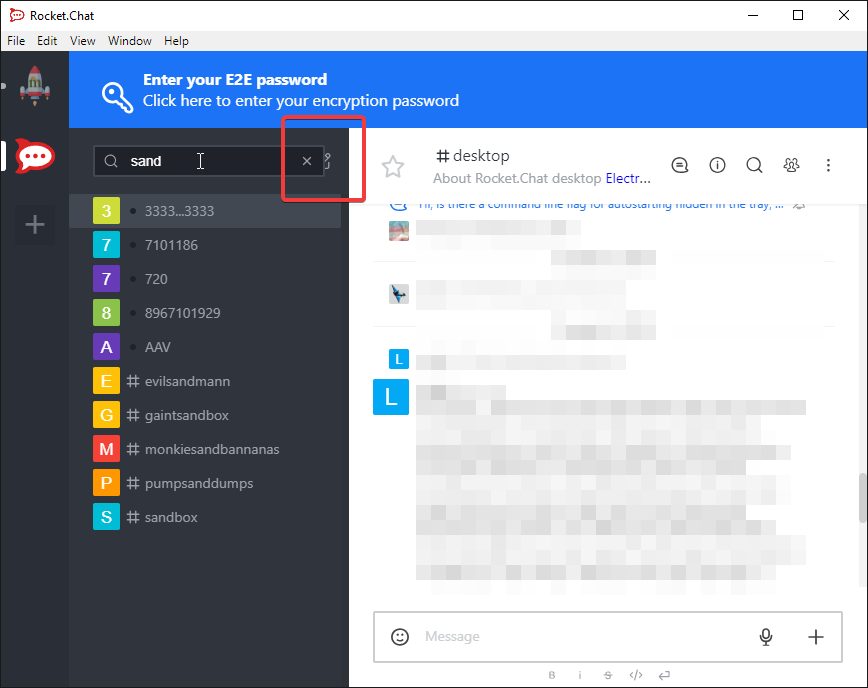Click the small blue 'L' avatar in messages

click(x=399, y=359)
